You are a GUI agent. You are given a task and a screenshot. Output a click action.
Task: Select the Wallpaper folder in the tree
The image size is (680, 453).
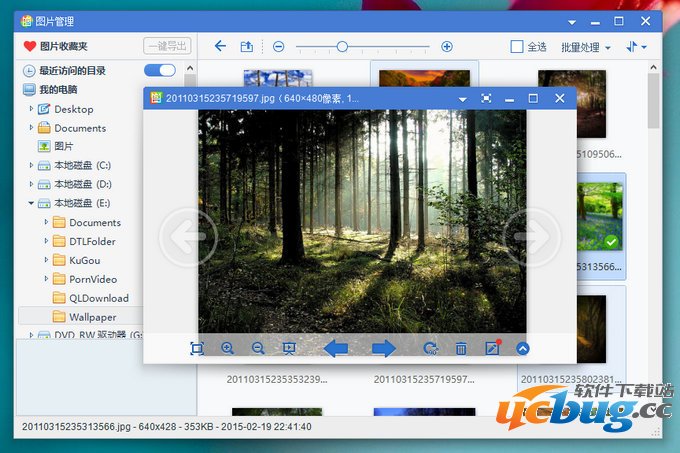[92, 317]
